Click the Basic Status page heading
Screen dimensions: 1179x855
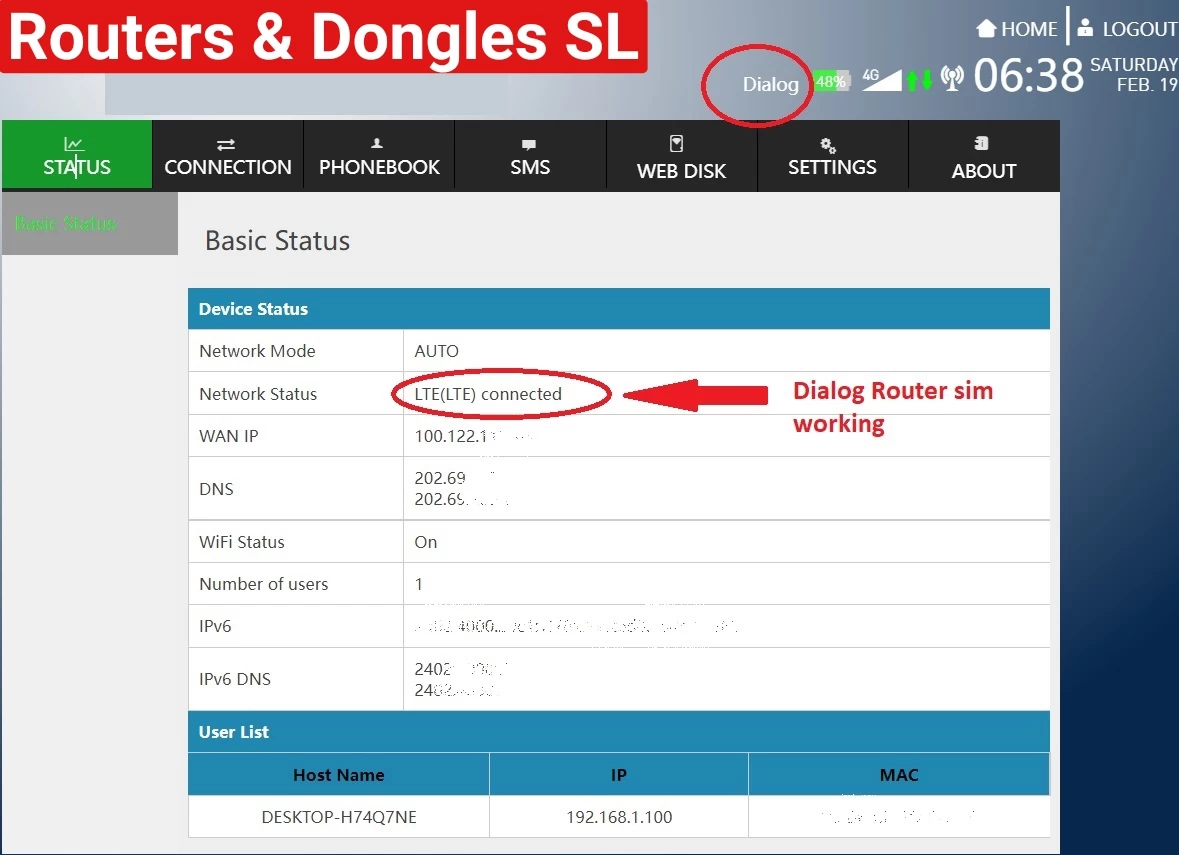click(x=277, y=241)
